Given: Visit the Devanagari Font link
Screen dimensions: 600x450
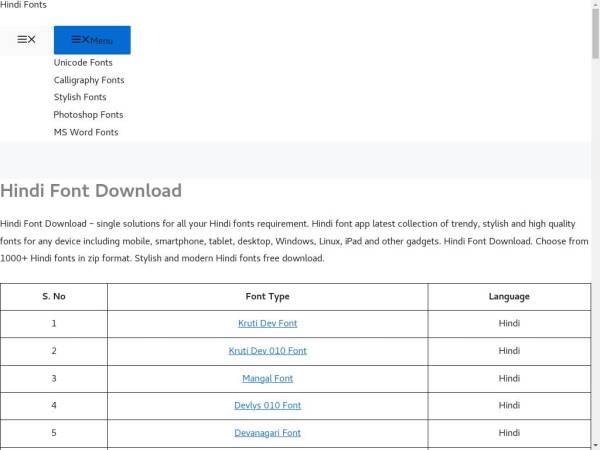Looking at the screenshot, I should 267,433.
